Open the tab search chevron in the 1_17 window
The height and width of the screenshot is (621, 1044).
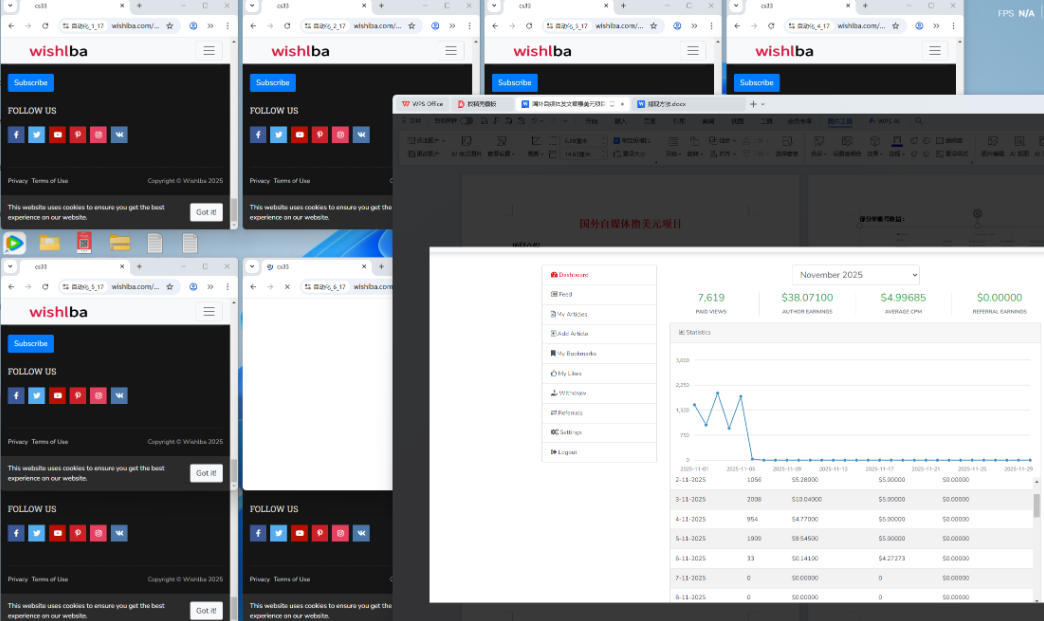pyautogui.click(x=9, y=6)
